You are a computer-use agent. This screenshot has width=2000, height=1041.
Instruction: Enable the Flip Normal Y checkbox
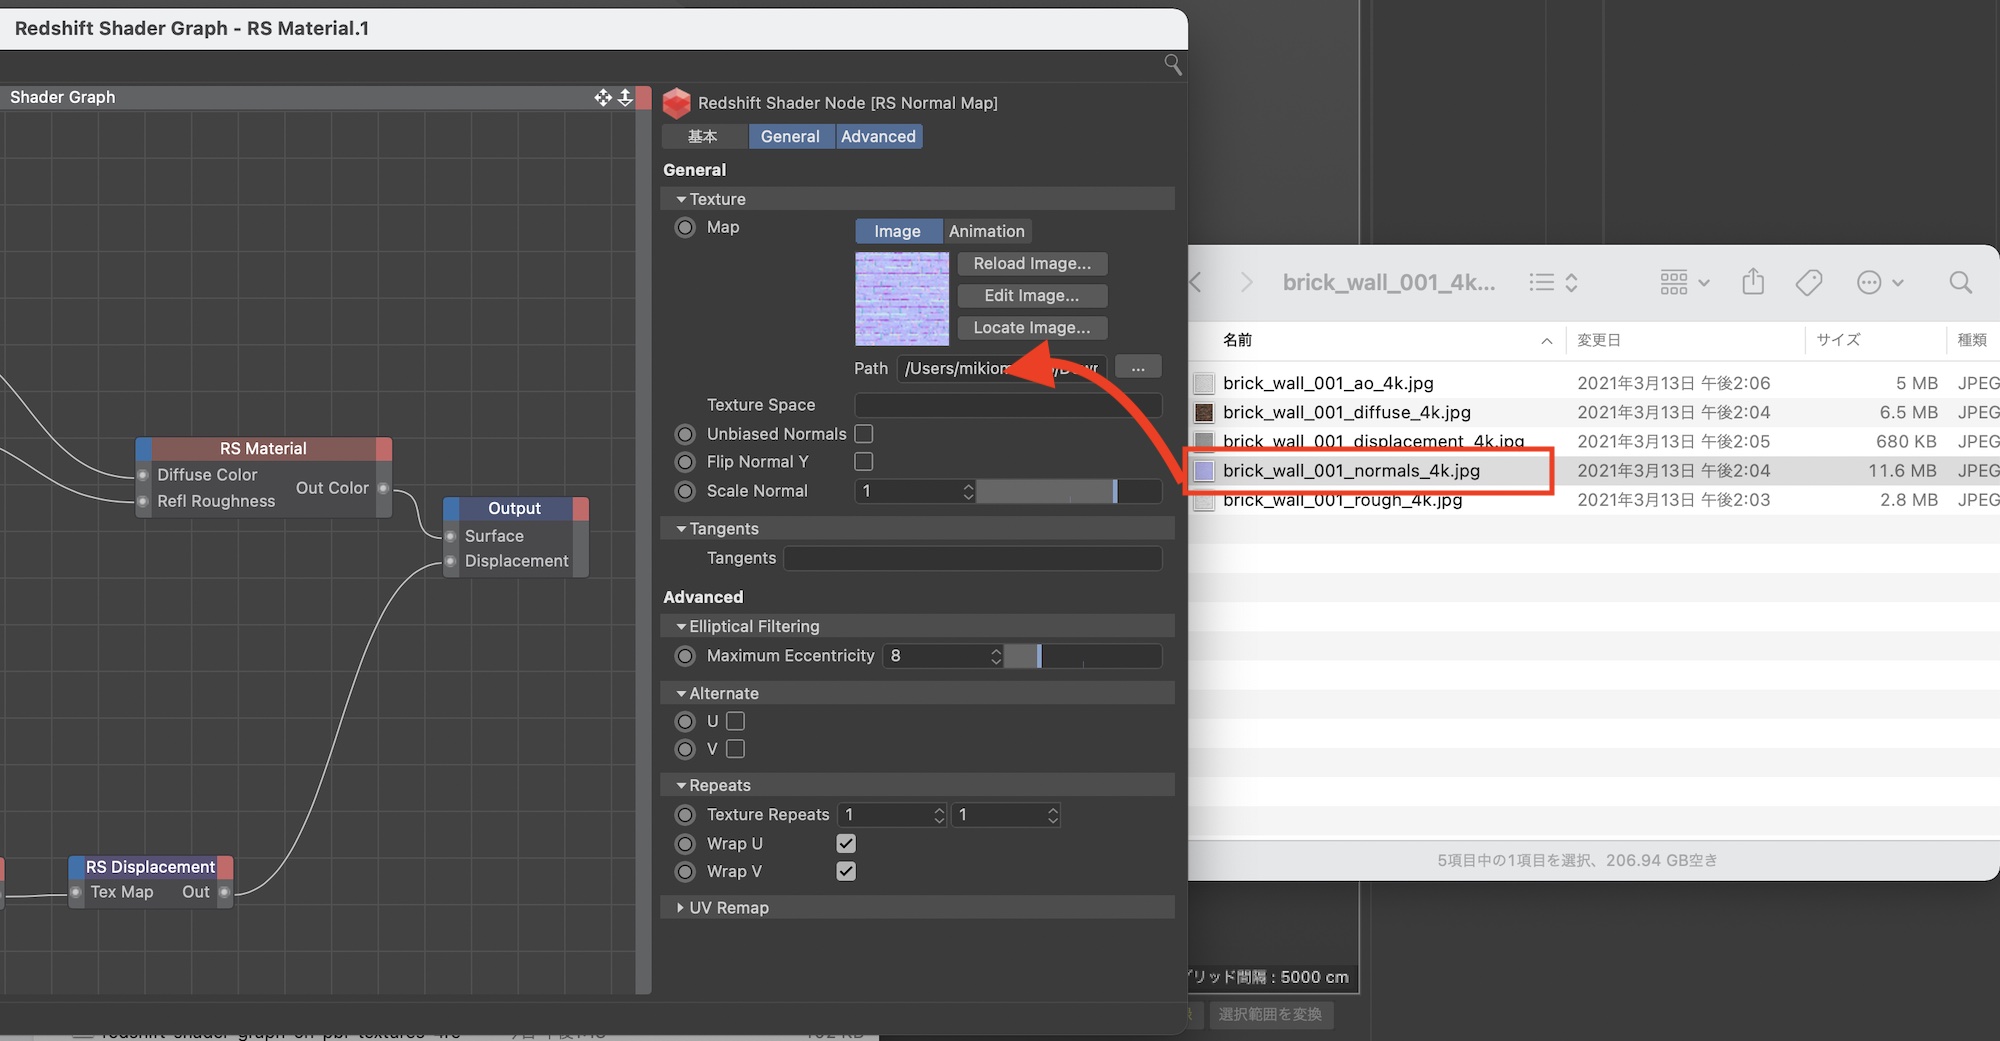pos(864,462)
